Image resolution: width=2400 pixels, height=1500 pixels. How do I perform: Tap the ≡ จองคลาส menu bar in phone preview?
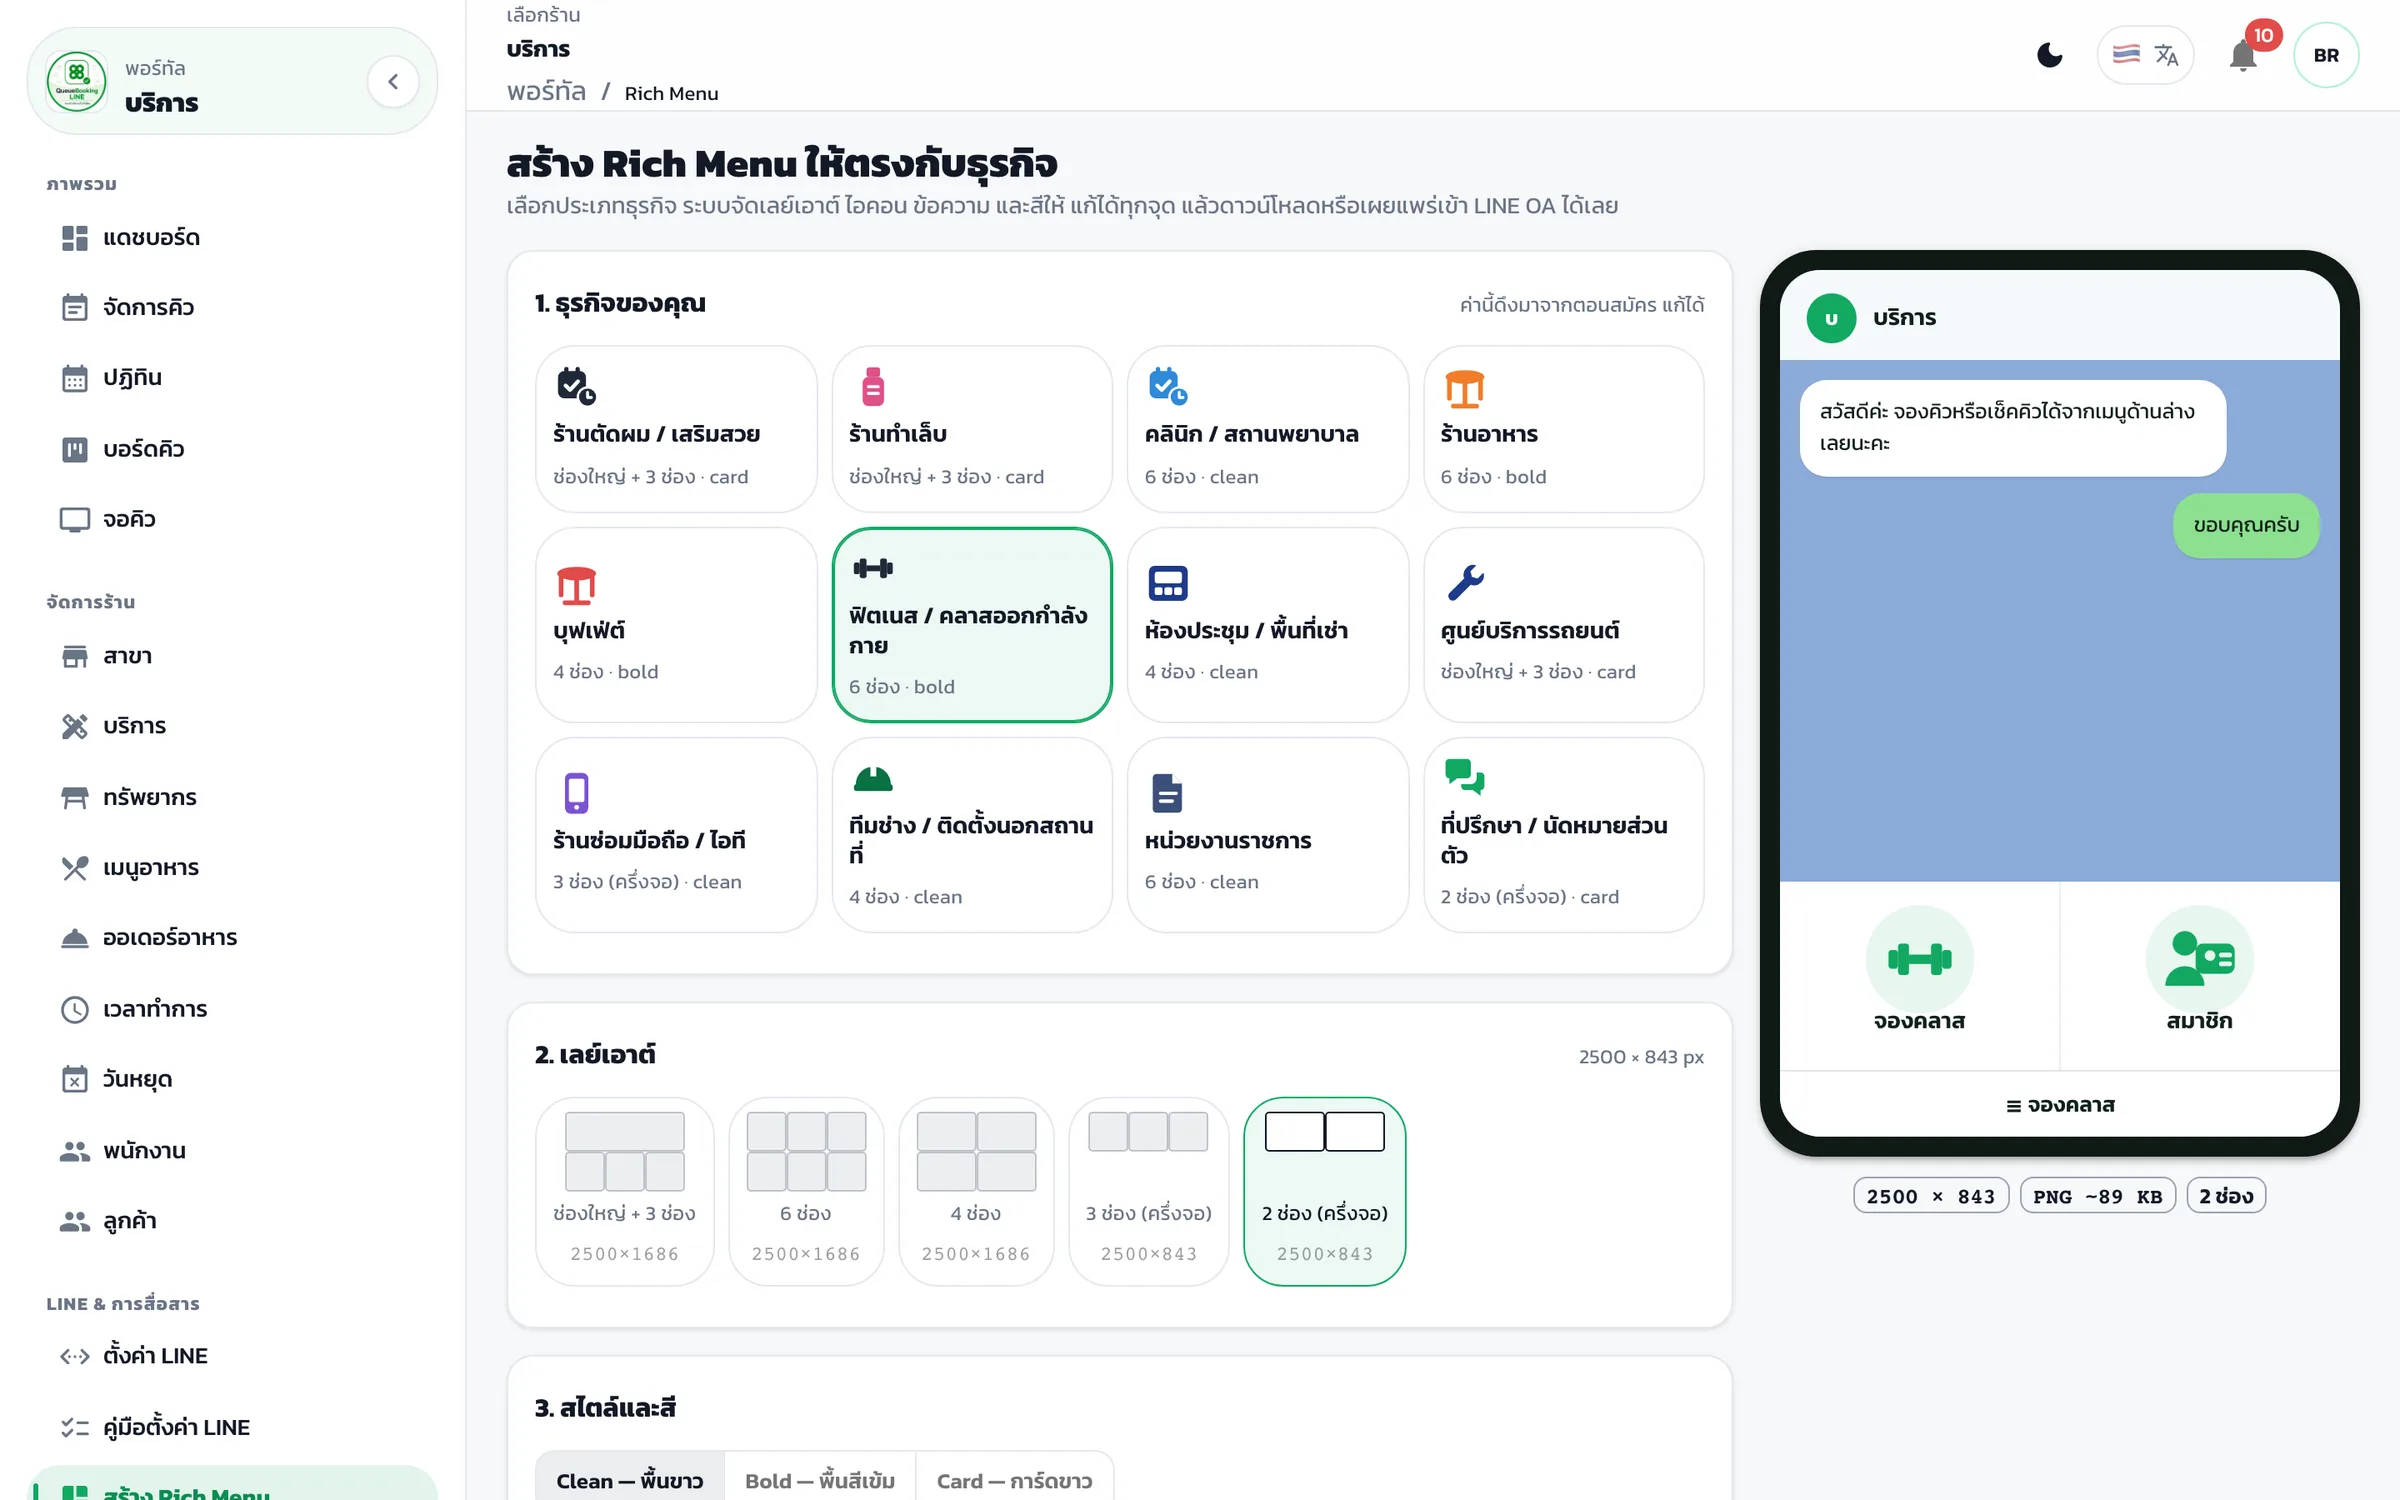coord(2060,1105)
